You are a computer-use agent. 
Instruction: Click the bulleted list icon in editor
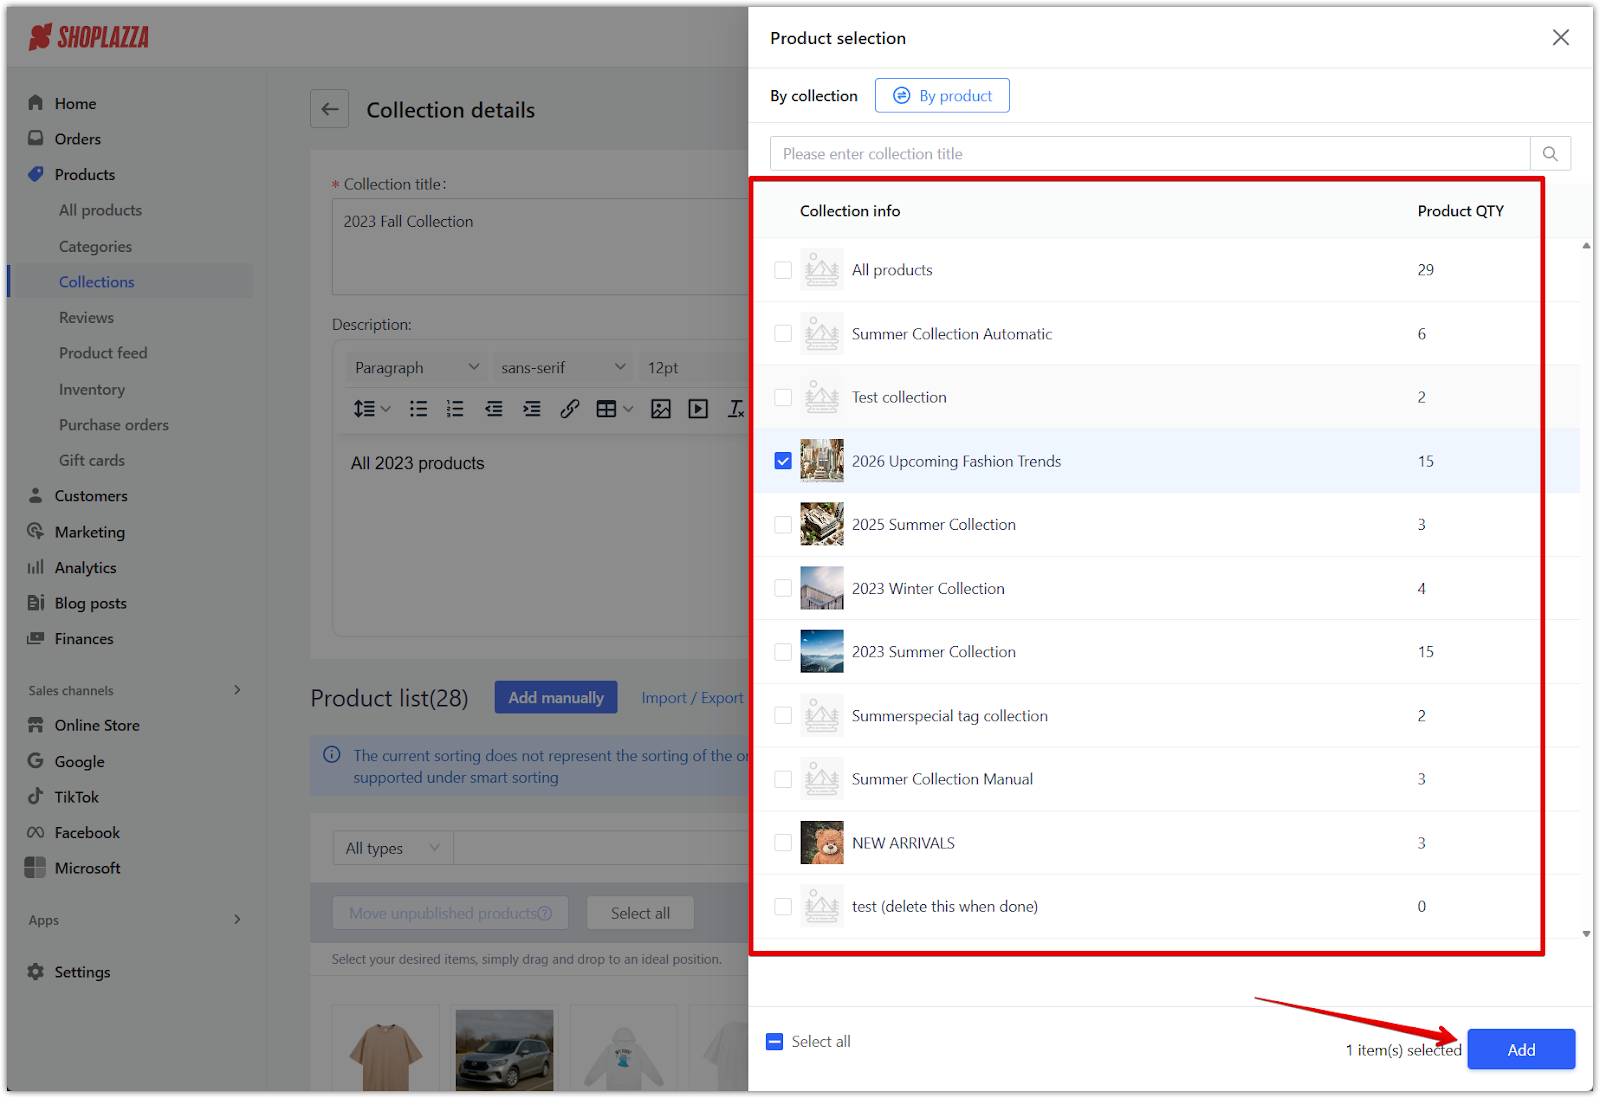(x=419, y=408)
